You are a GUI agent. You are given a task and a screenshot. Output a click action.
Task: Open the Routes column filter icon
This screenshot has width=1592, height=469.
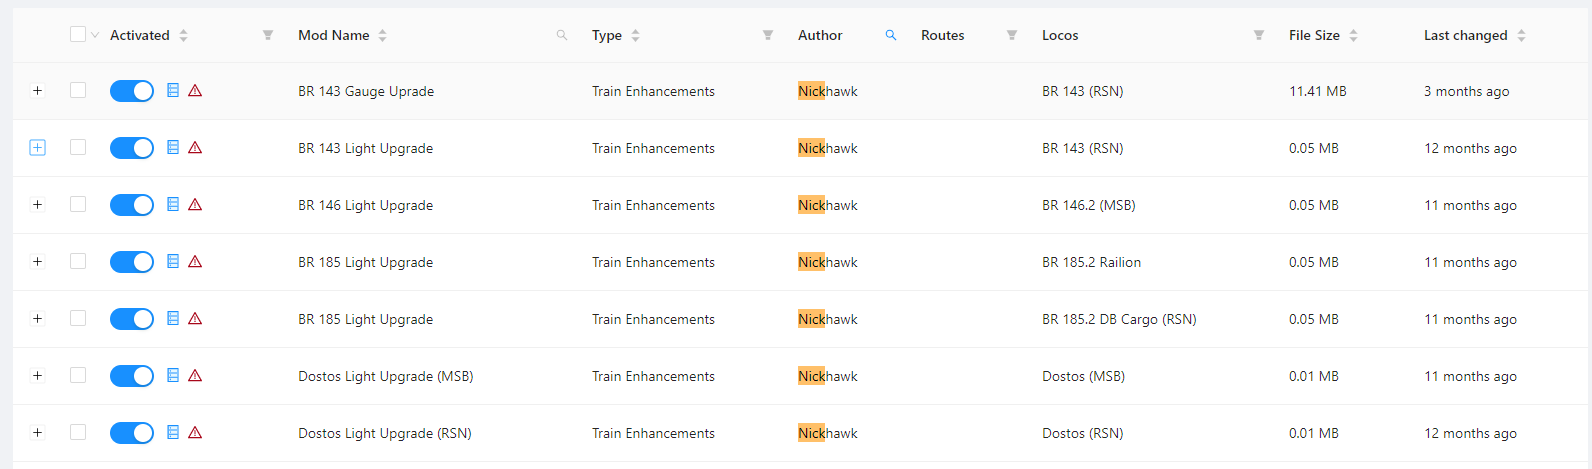click(1012, 35)
